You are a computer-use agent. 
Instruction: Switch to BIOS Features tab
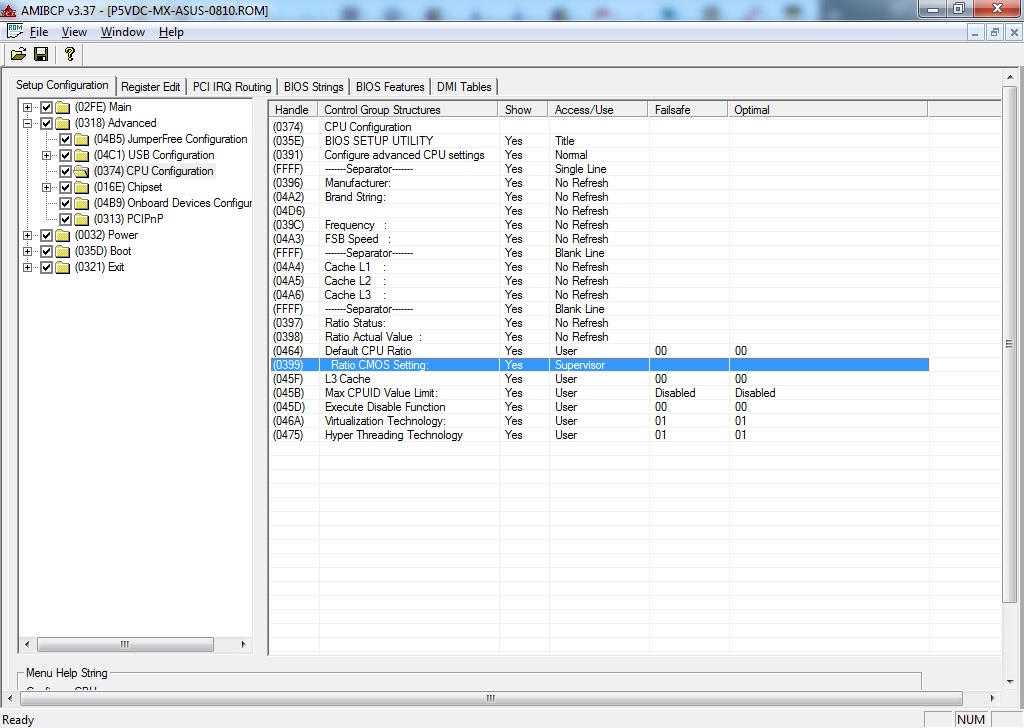[390, 87]
